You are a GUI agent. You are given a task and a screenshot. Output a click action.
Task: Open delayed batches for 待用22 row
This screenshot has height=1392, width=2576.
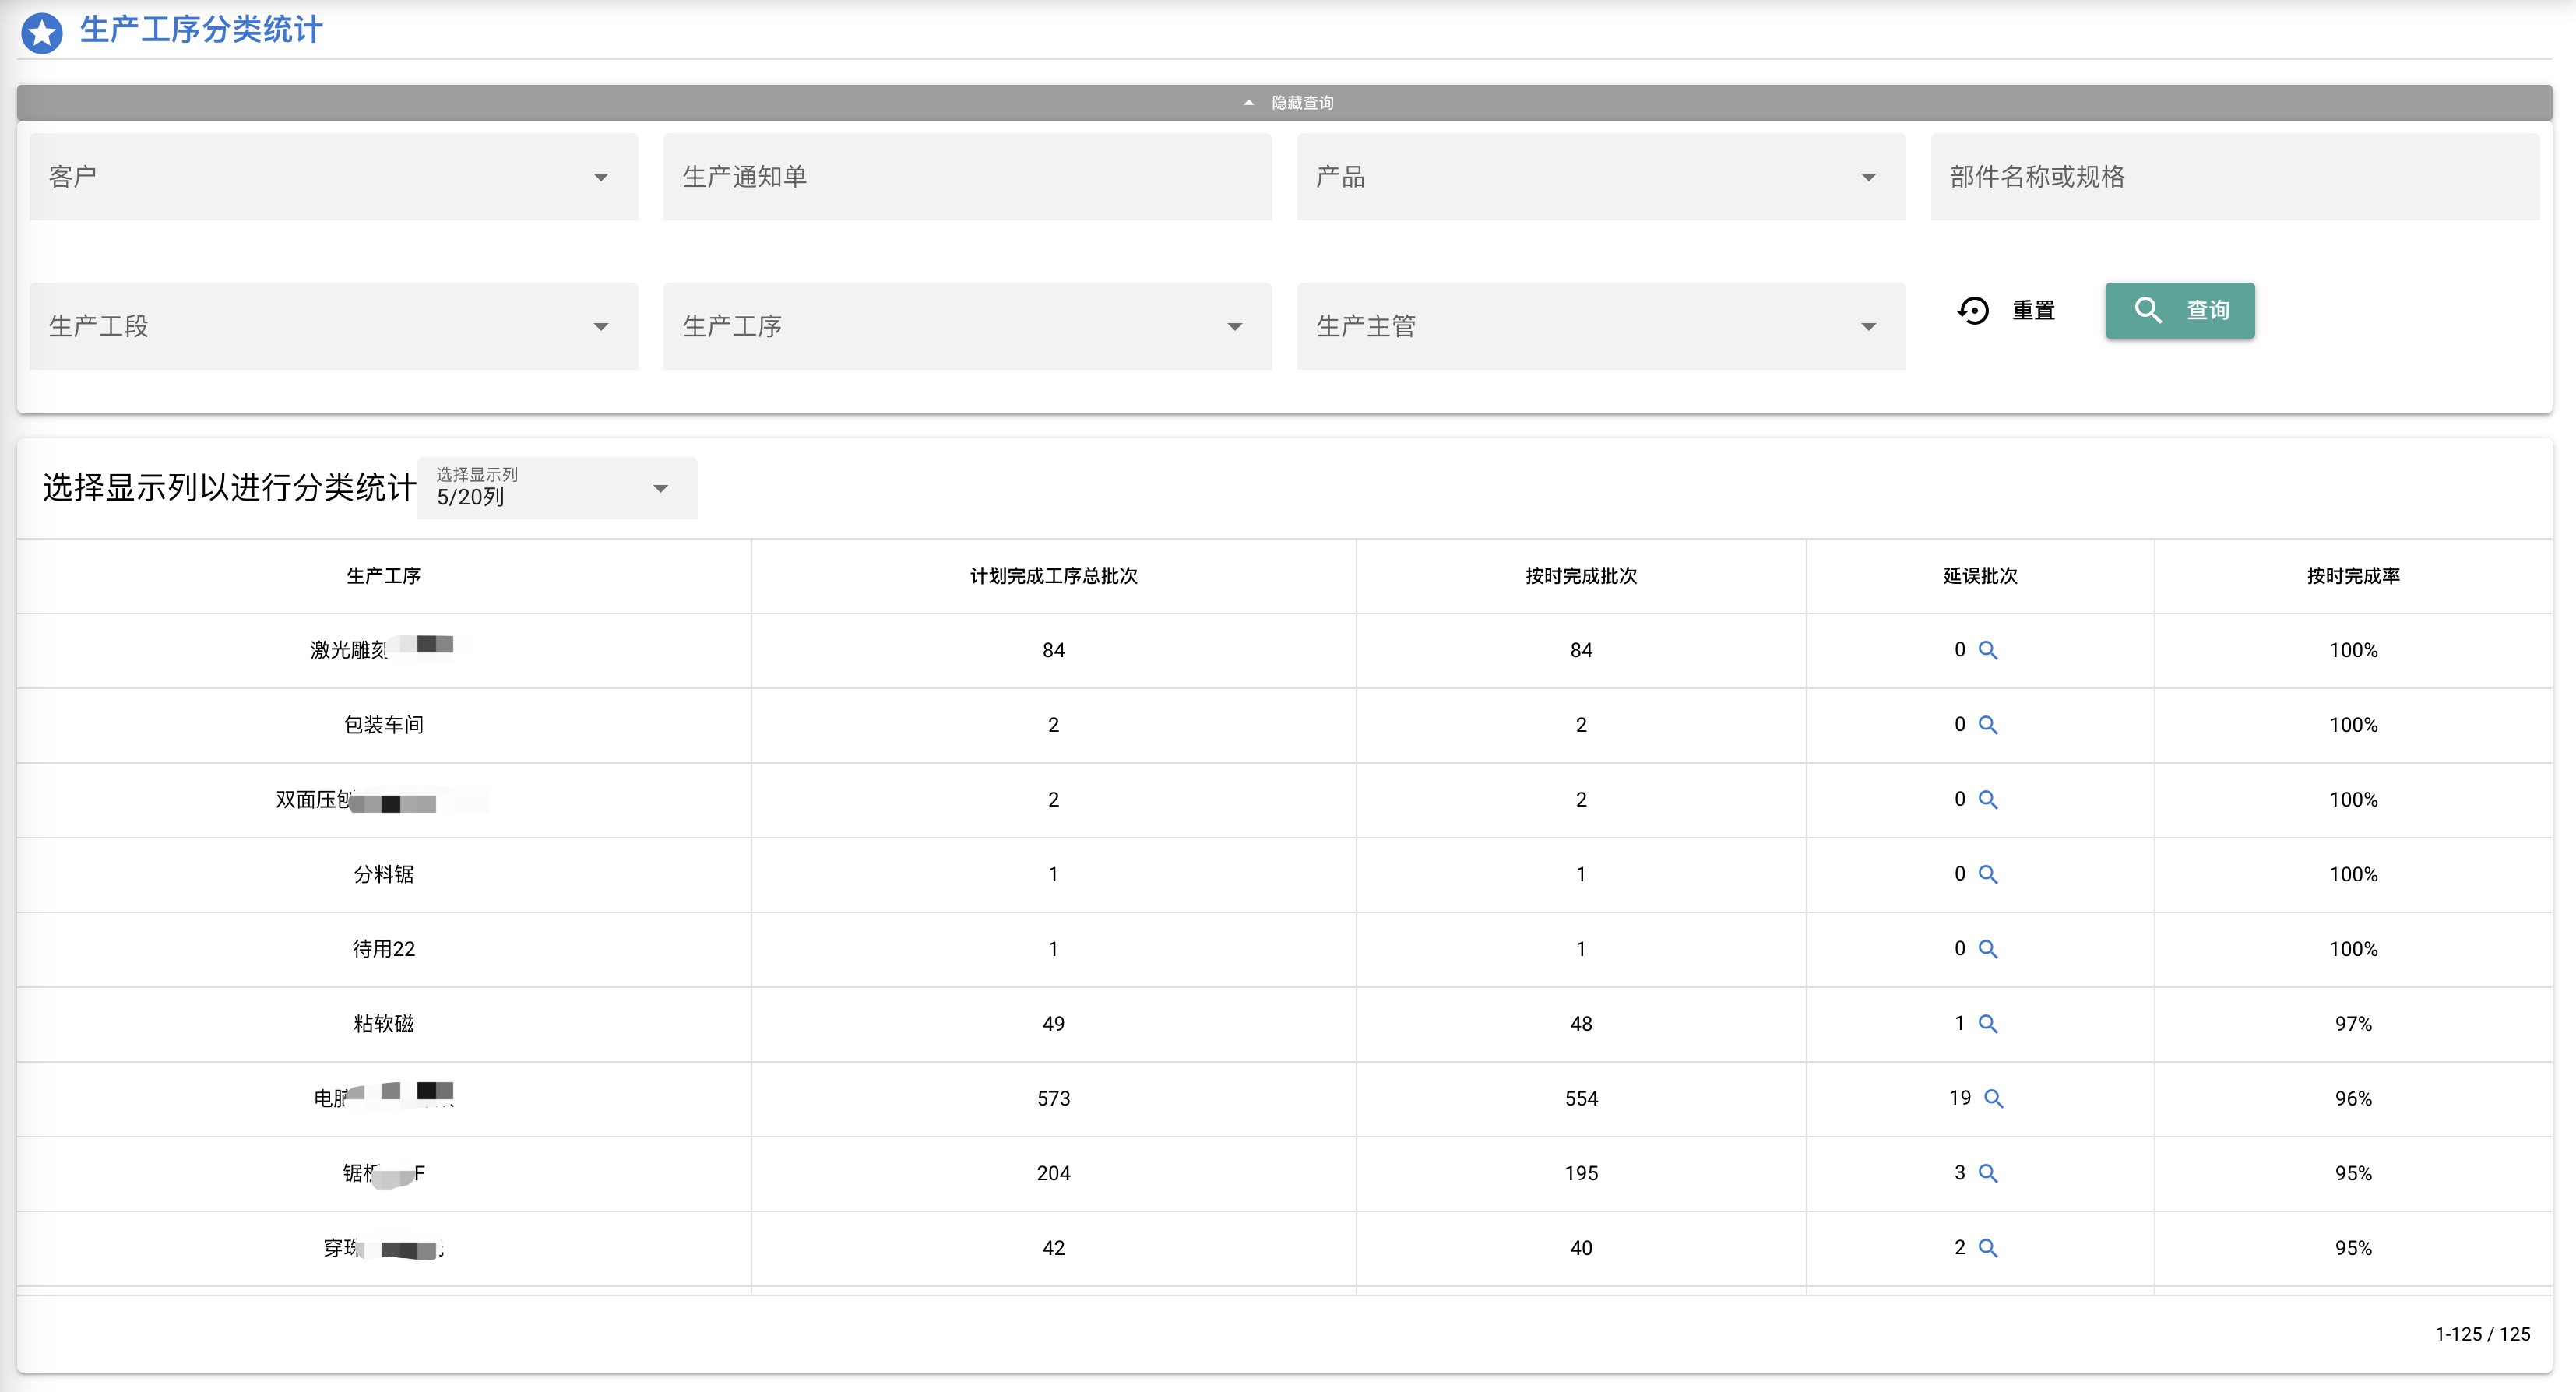[x=1988, y=949]
